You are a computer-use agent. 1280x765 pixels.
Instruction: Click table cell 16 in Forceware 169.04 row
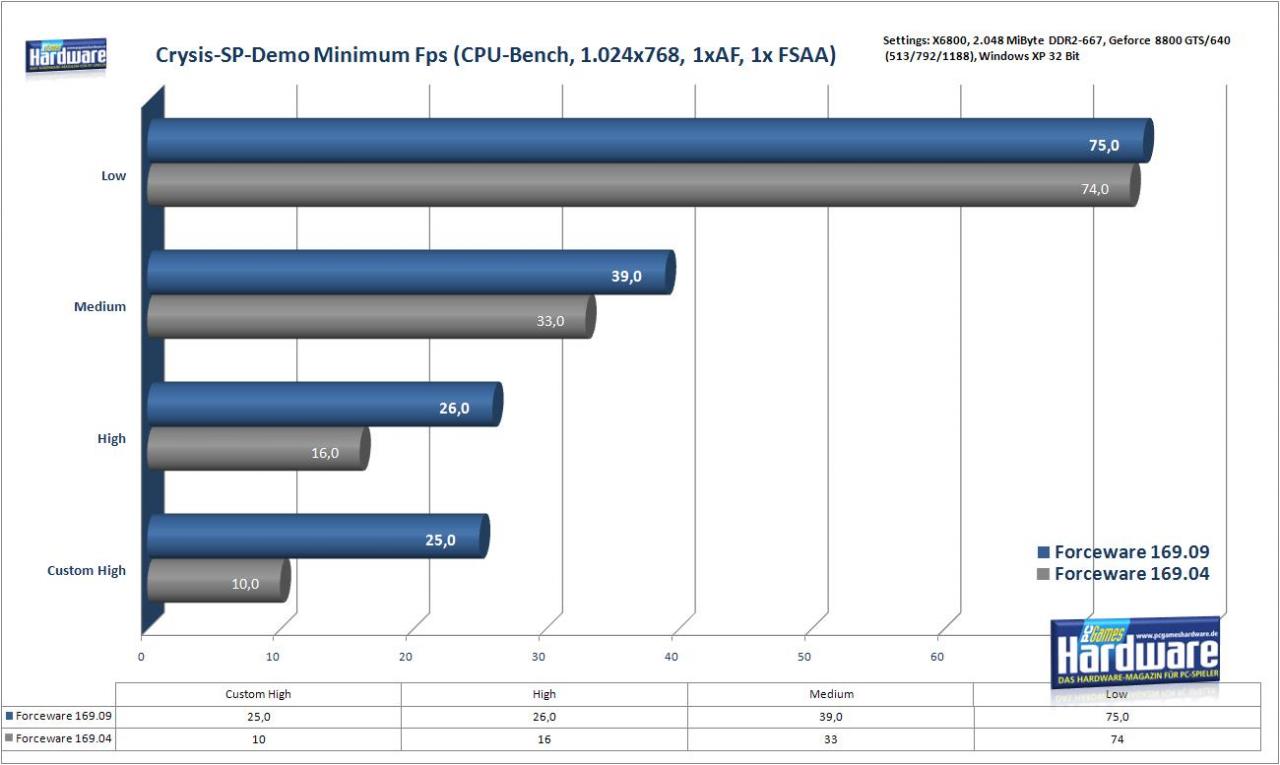pyautogui.click(x=544, y=738)
